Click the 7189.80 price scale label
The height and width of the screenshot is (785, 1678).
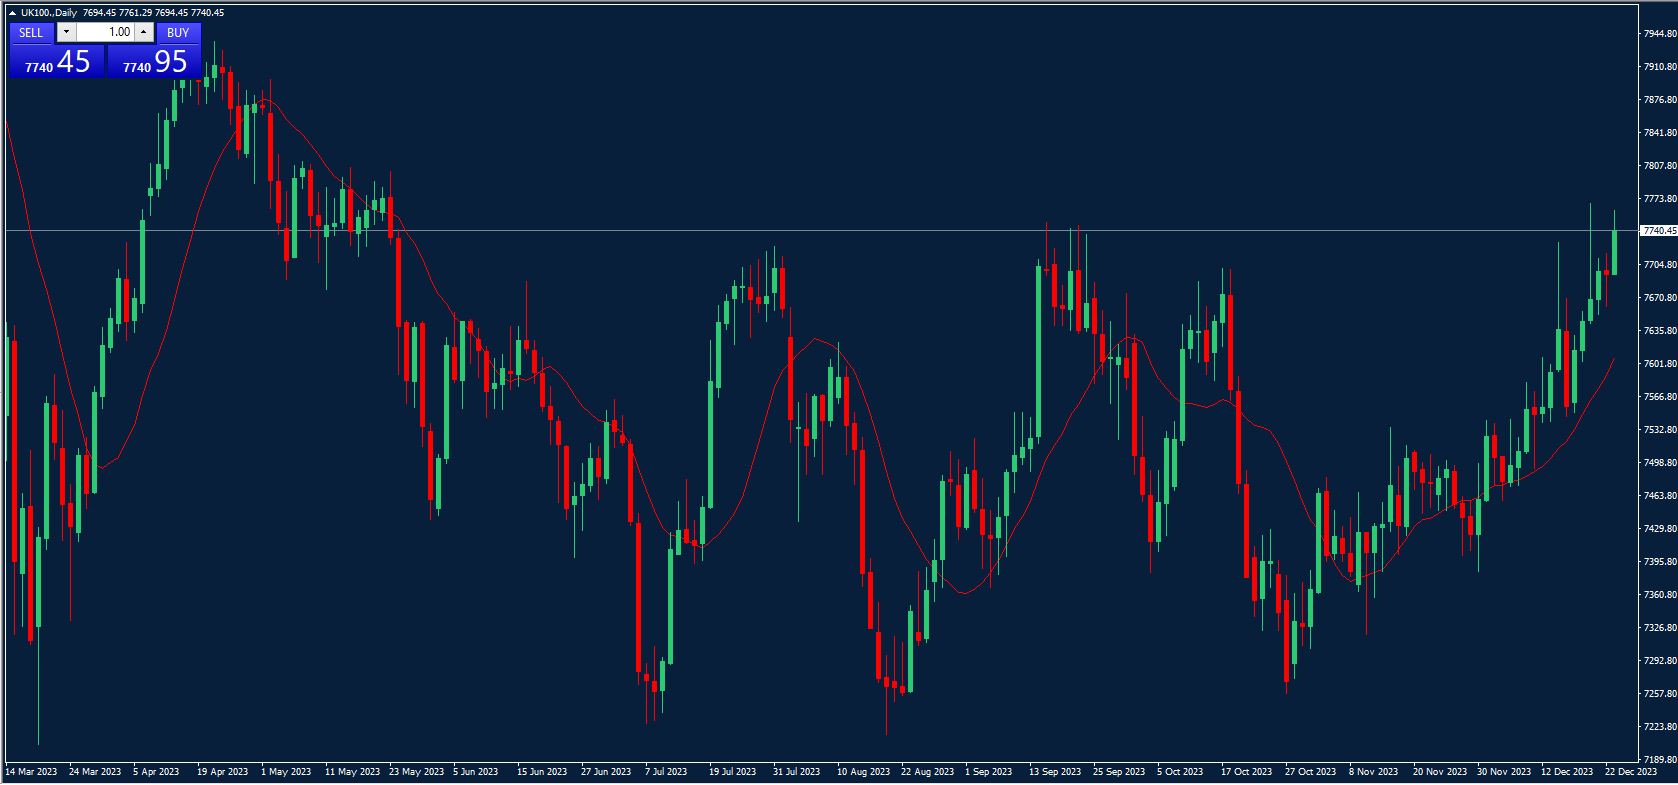(1660, 760)
